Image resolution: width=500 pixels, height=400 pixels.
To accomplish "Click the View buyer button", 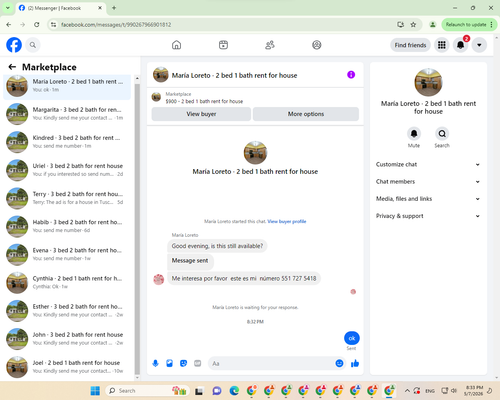I will coord(201,114).
